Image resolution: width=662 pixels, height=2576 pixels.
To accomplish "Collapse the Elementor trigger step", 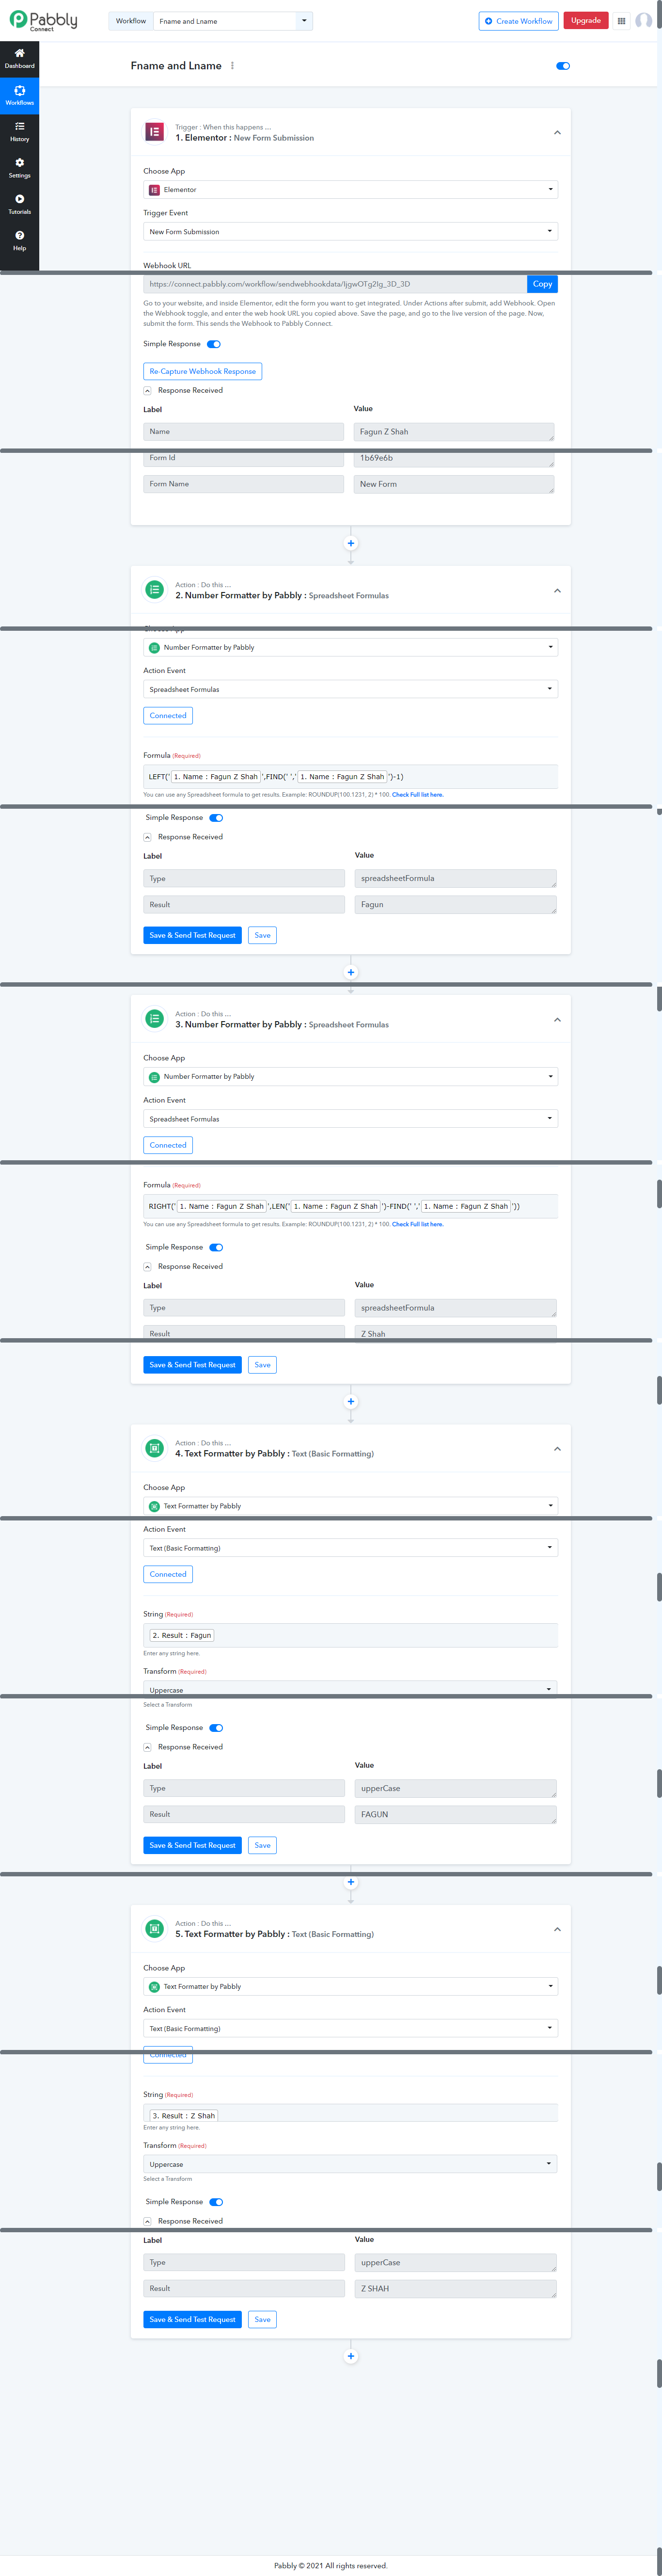I will [x=557, y=132].
